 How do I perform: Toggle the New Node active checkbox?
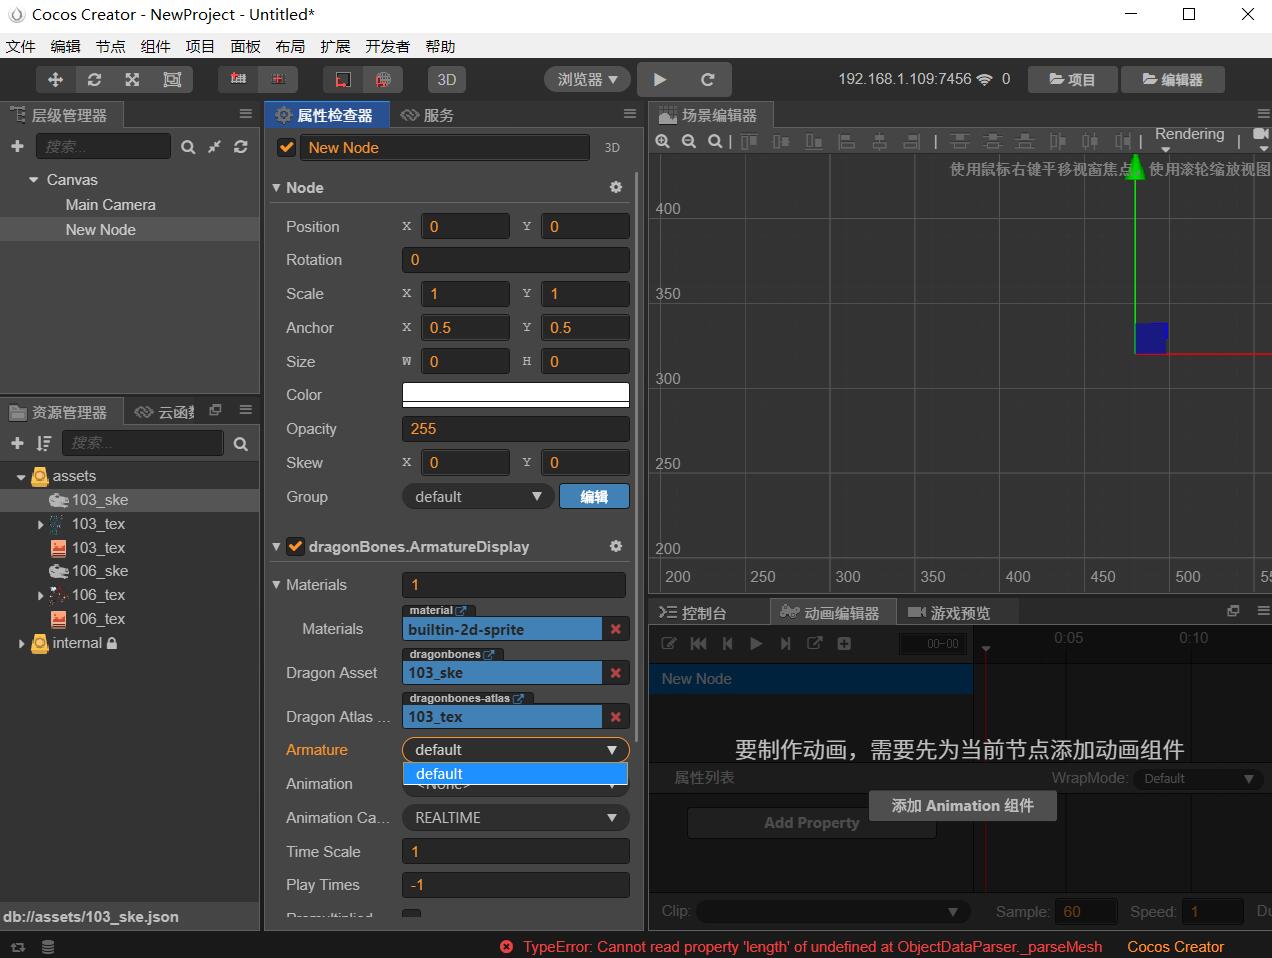tap(287, 147)
